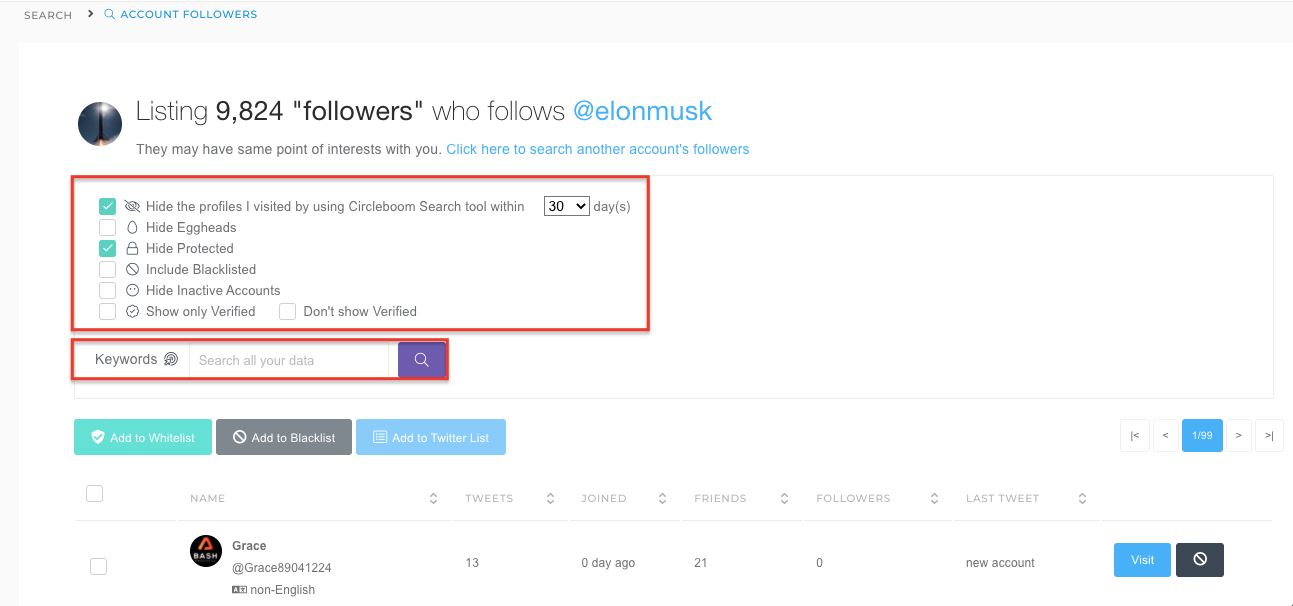The height and width of the screenshot is (606, 1293).
Task: Click the egghead icon beside Hide Eggheads
Action: point(133,227)
